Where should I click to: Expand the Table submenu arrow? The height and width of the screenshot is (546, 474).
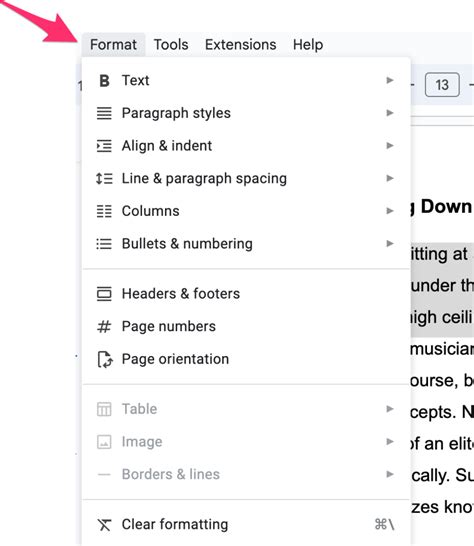click(x=390, y=409)
